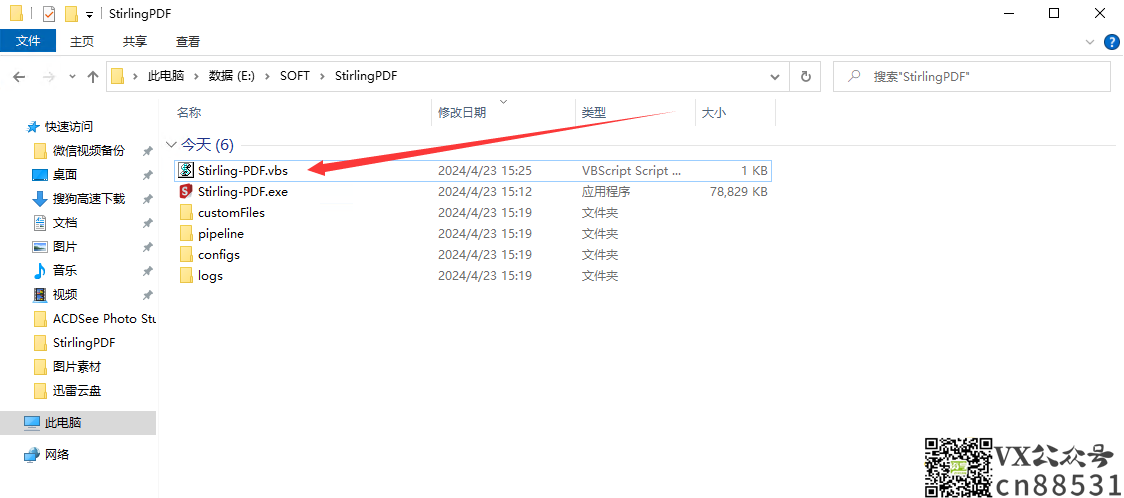This screenshot has width=1124, height=498.
Task: Expand the address bar history dropdown
Action: pos(774,77)
